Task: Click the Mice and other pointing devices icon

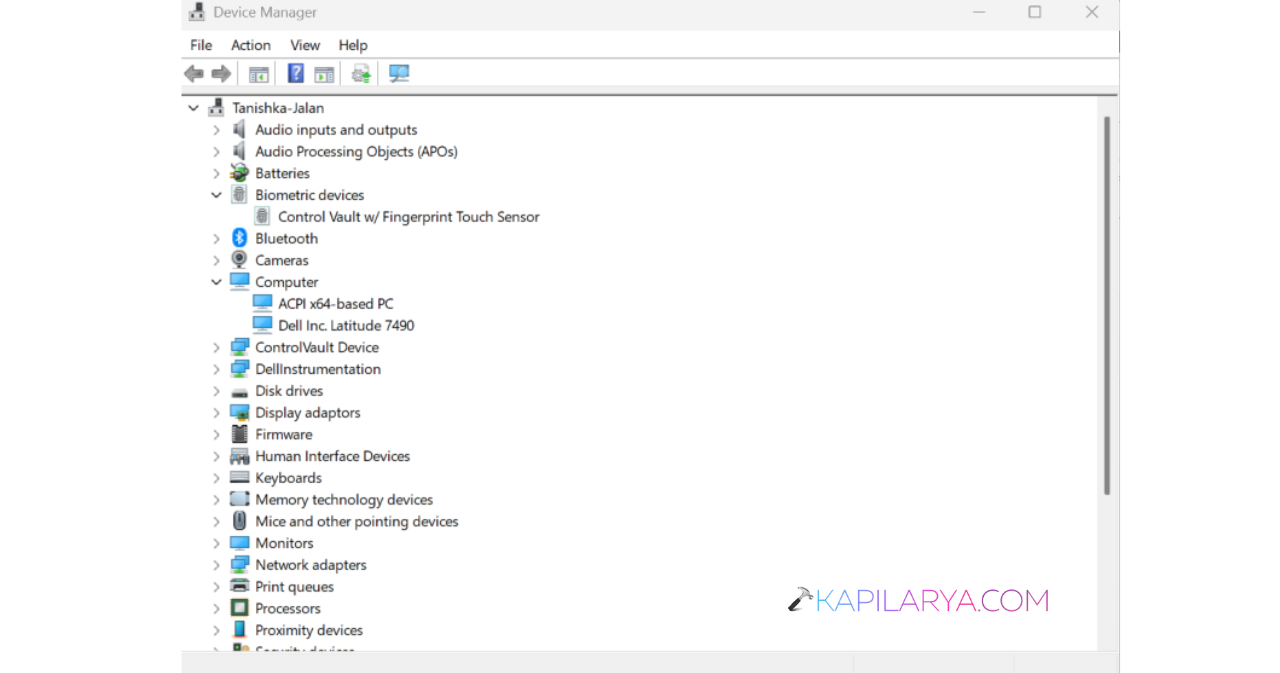Action: click(239, 521)
